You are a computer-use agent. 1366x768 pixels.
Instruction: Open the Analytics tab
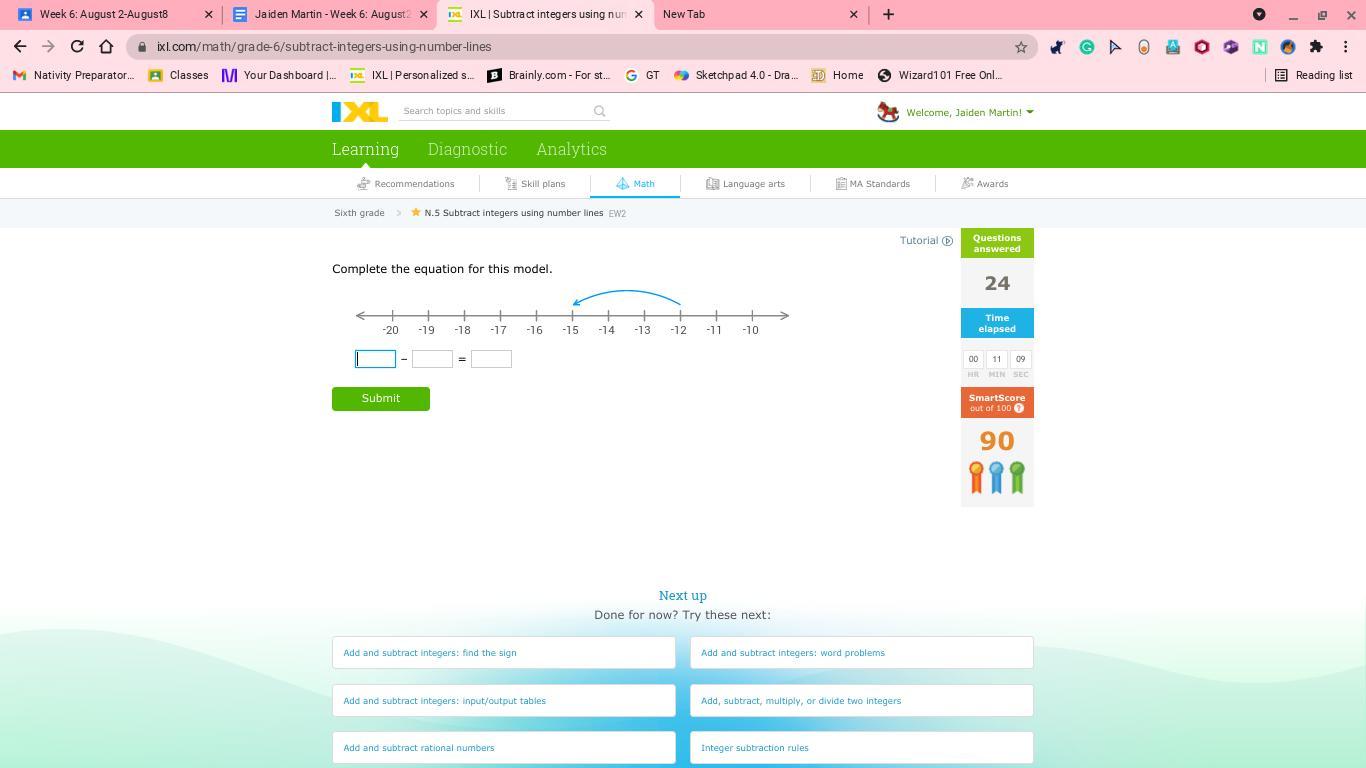click(x=571, y=149)
